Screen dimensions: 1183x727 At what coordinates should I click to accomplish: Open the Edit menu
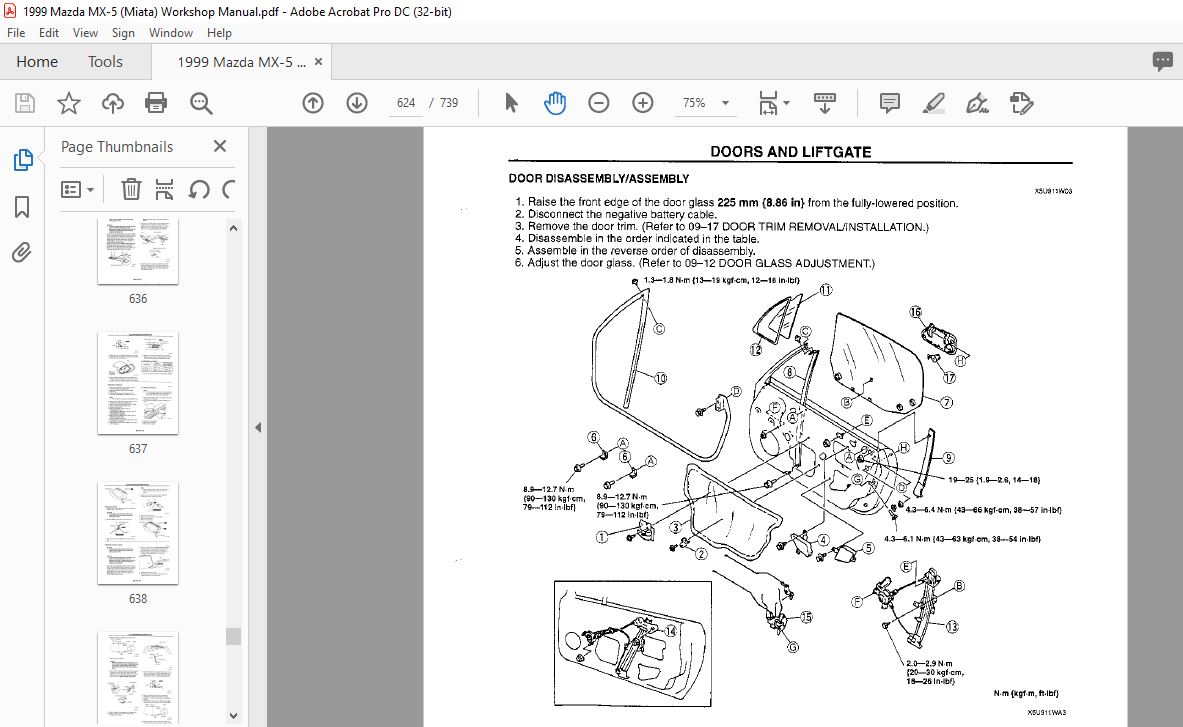49,33
